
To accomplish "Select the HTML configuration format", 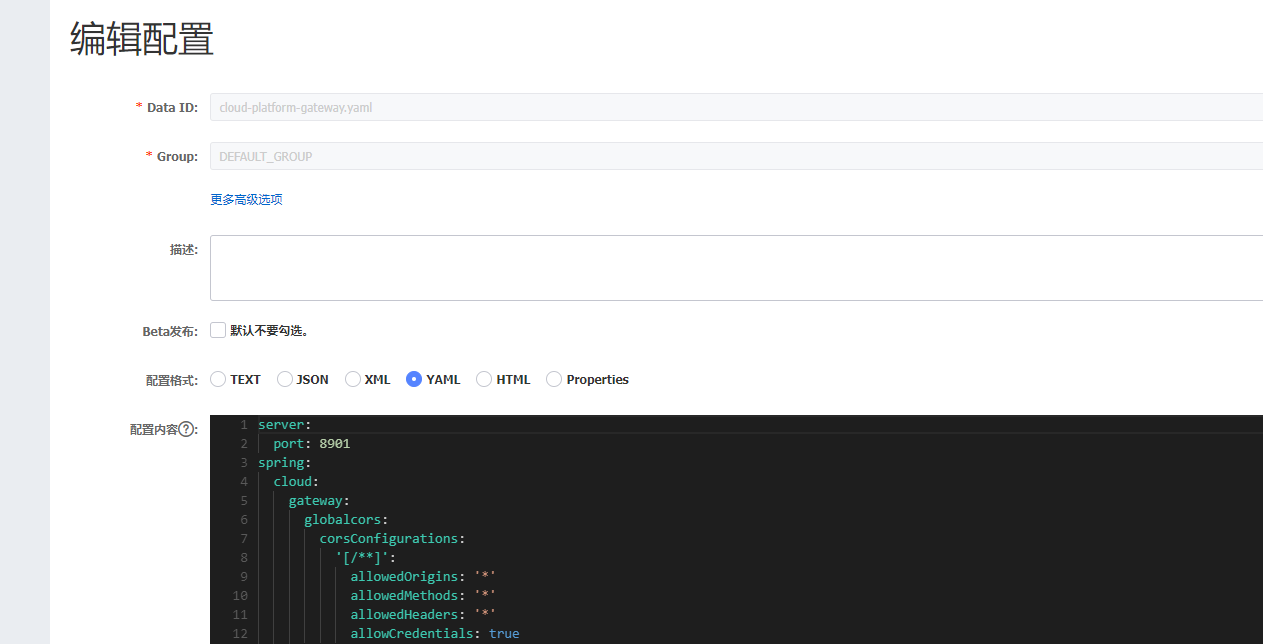I will [483, 379].
